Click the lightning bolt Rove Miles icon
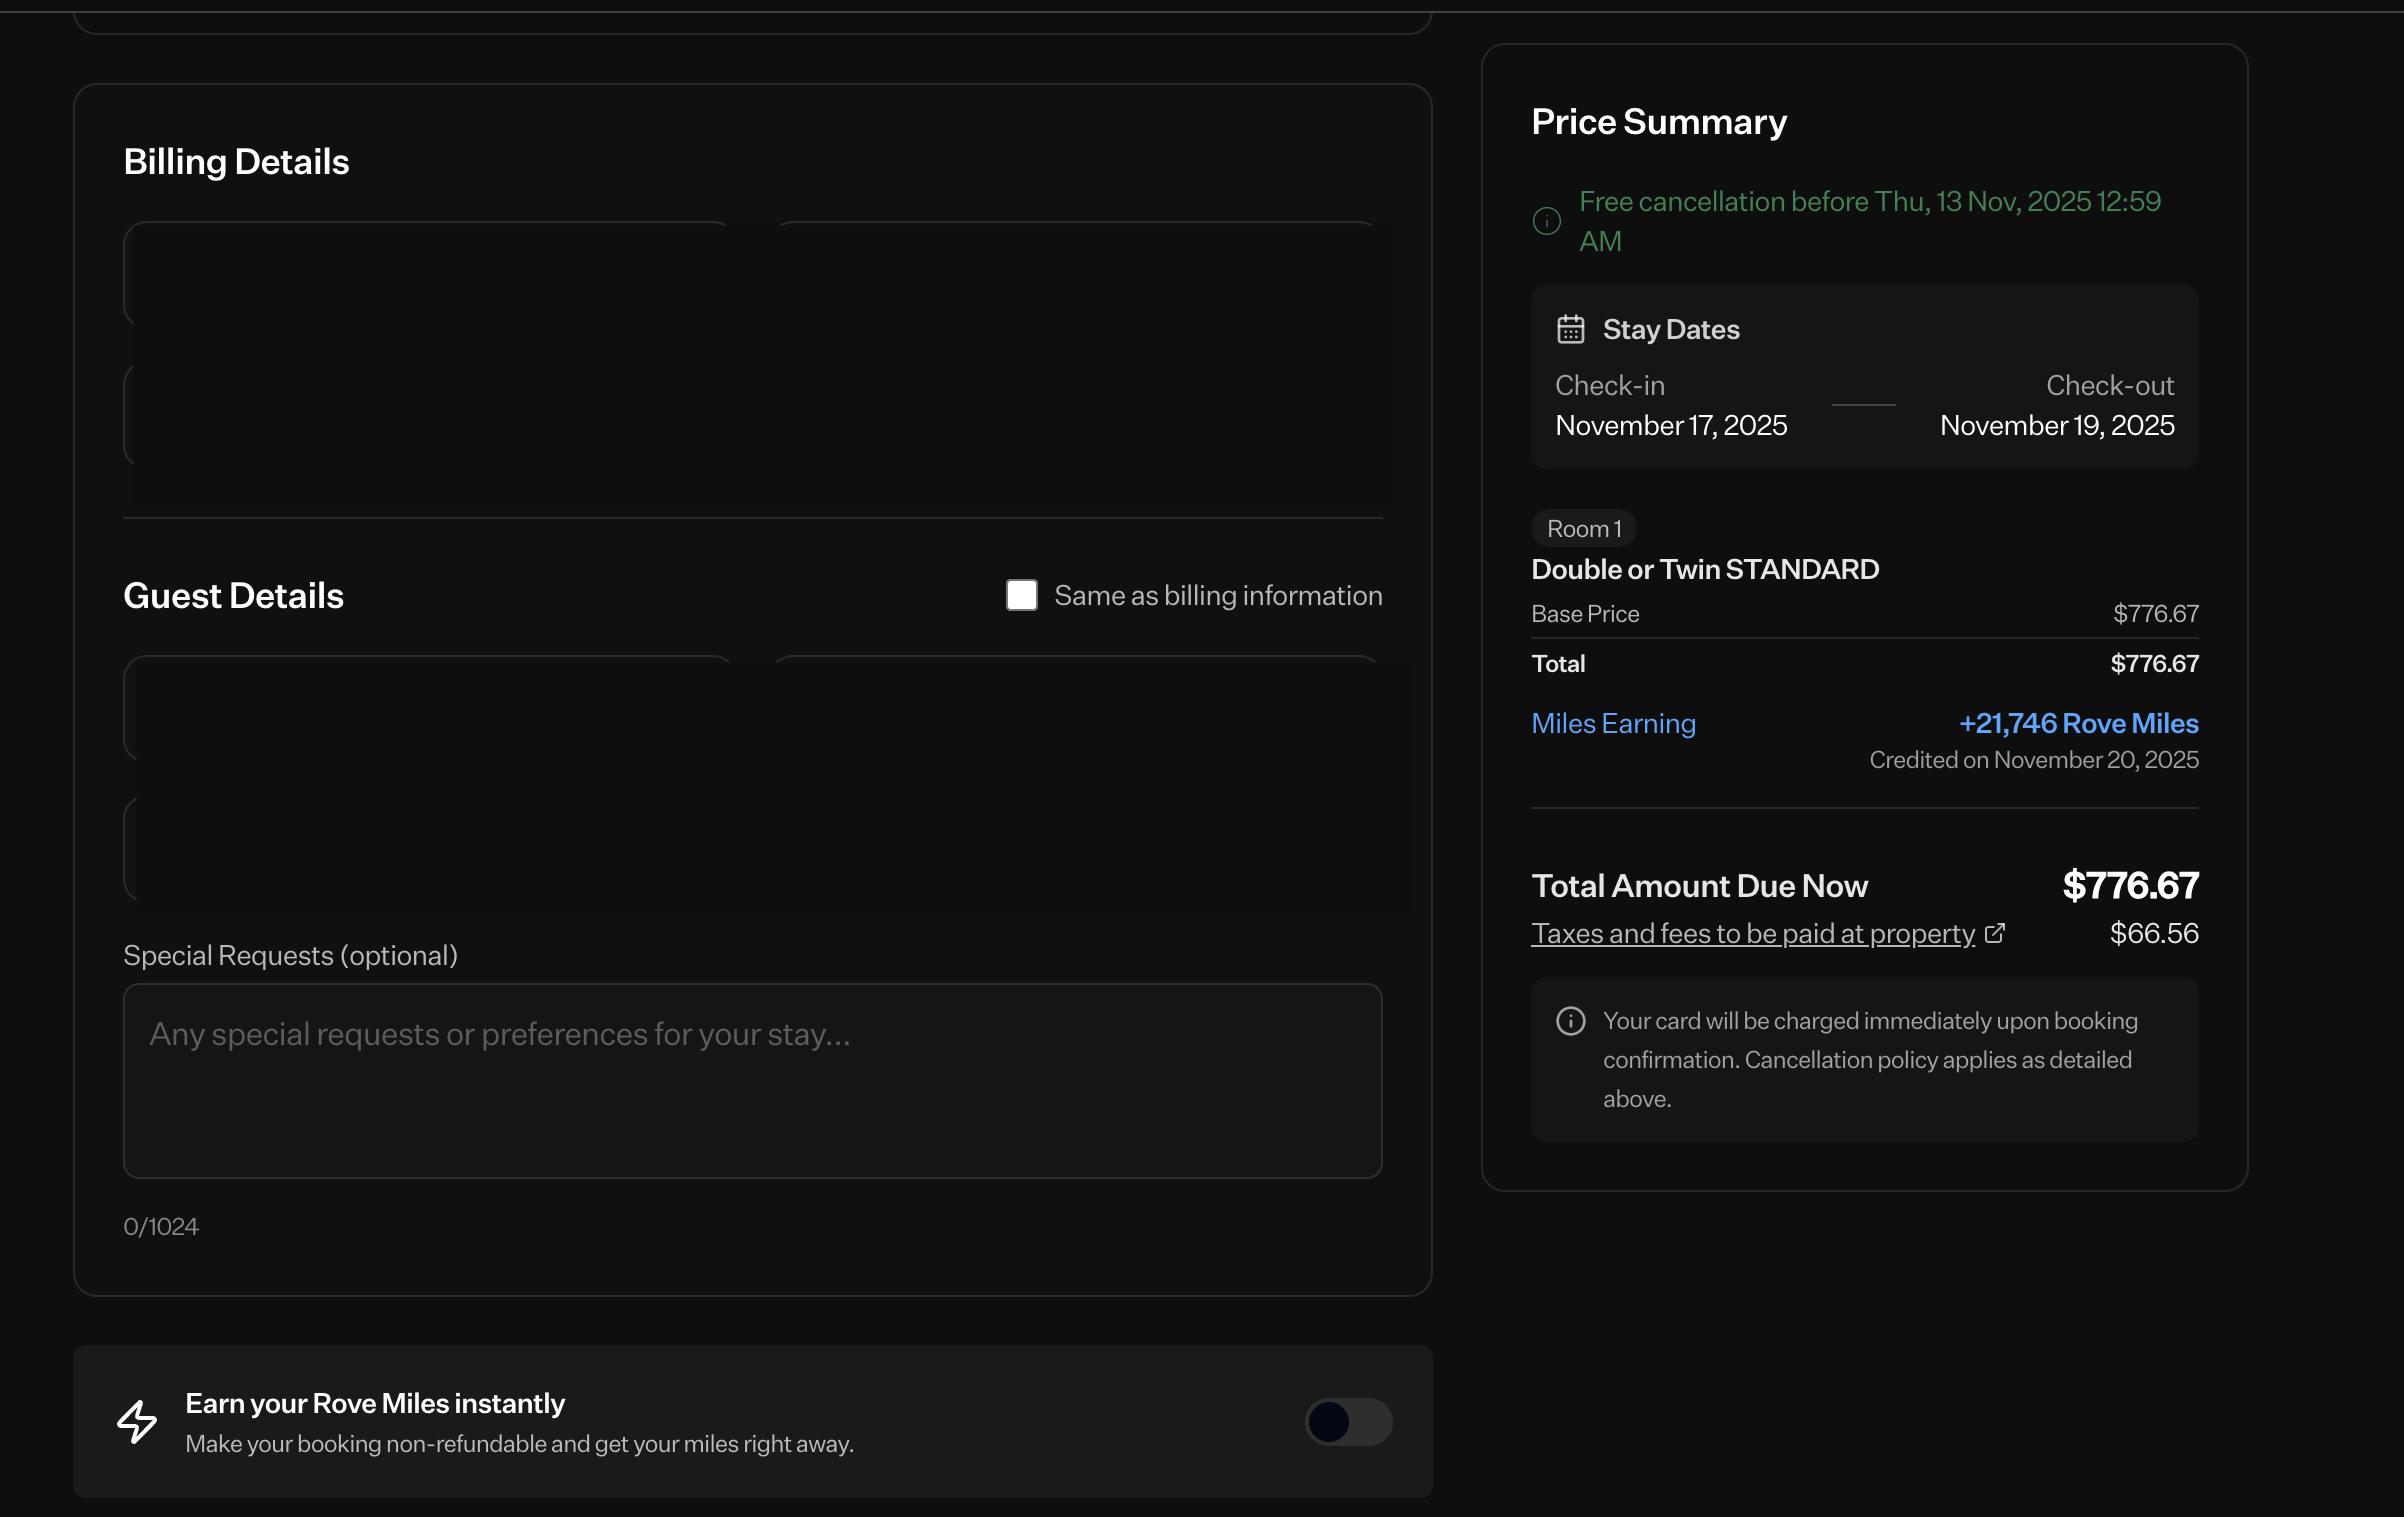The image size is (2404, 1517). pyautogui.click(x=137, y=1421)
